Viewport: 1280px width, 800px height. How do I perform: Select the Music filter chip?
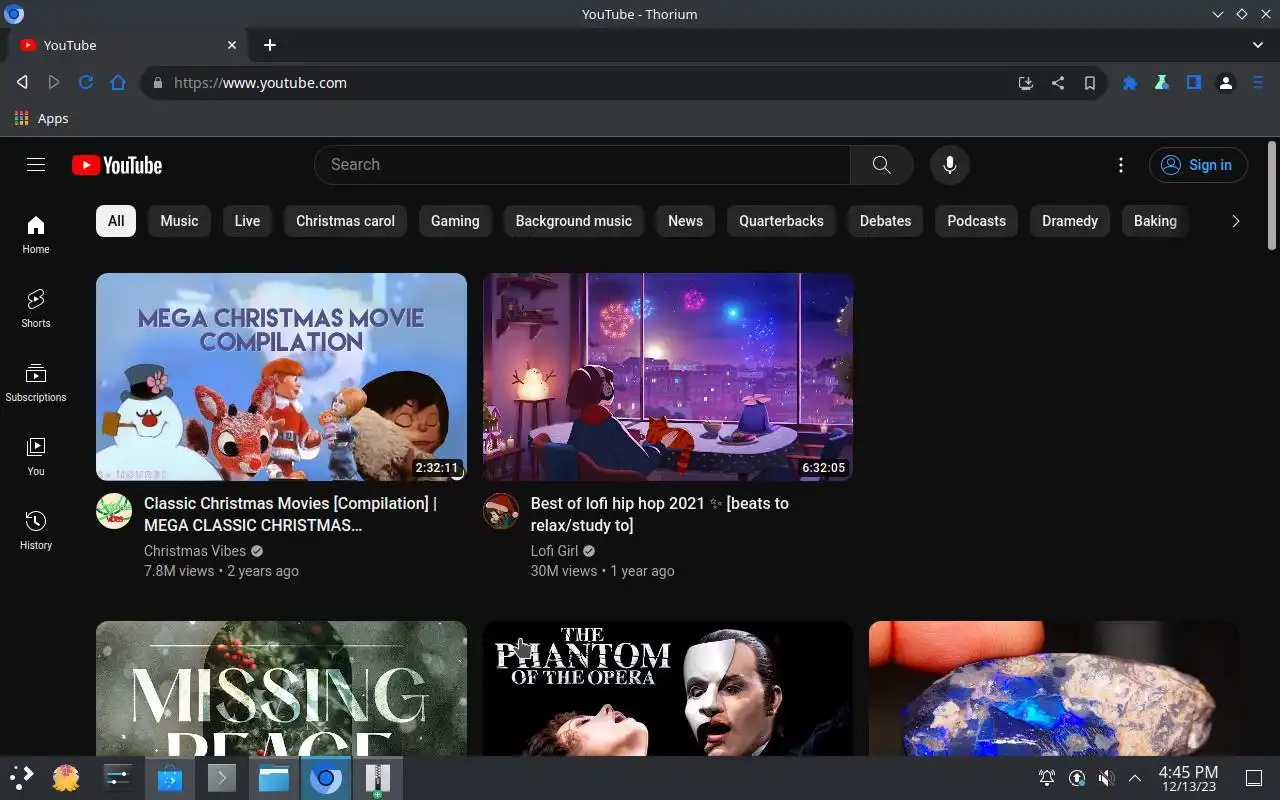click(179, 221)
